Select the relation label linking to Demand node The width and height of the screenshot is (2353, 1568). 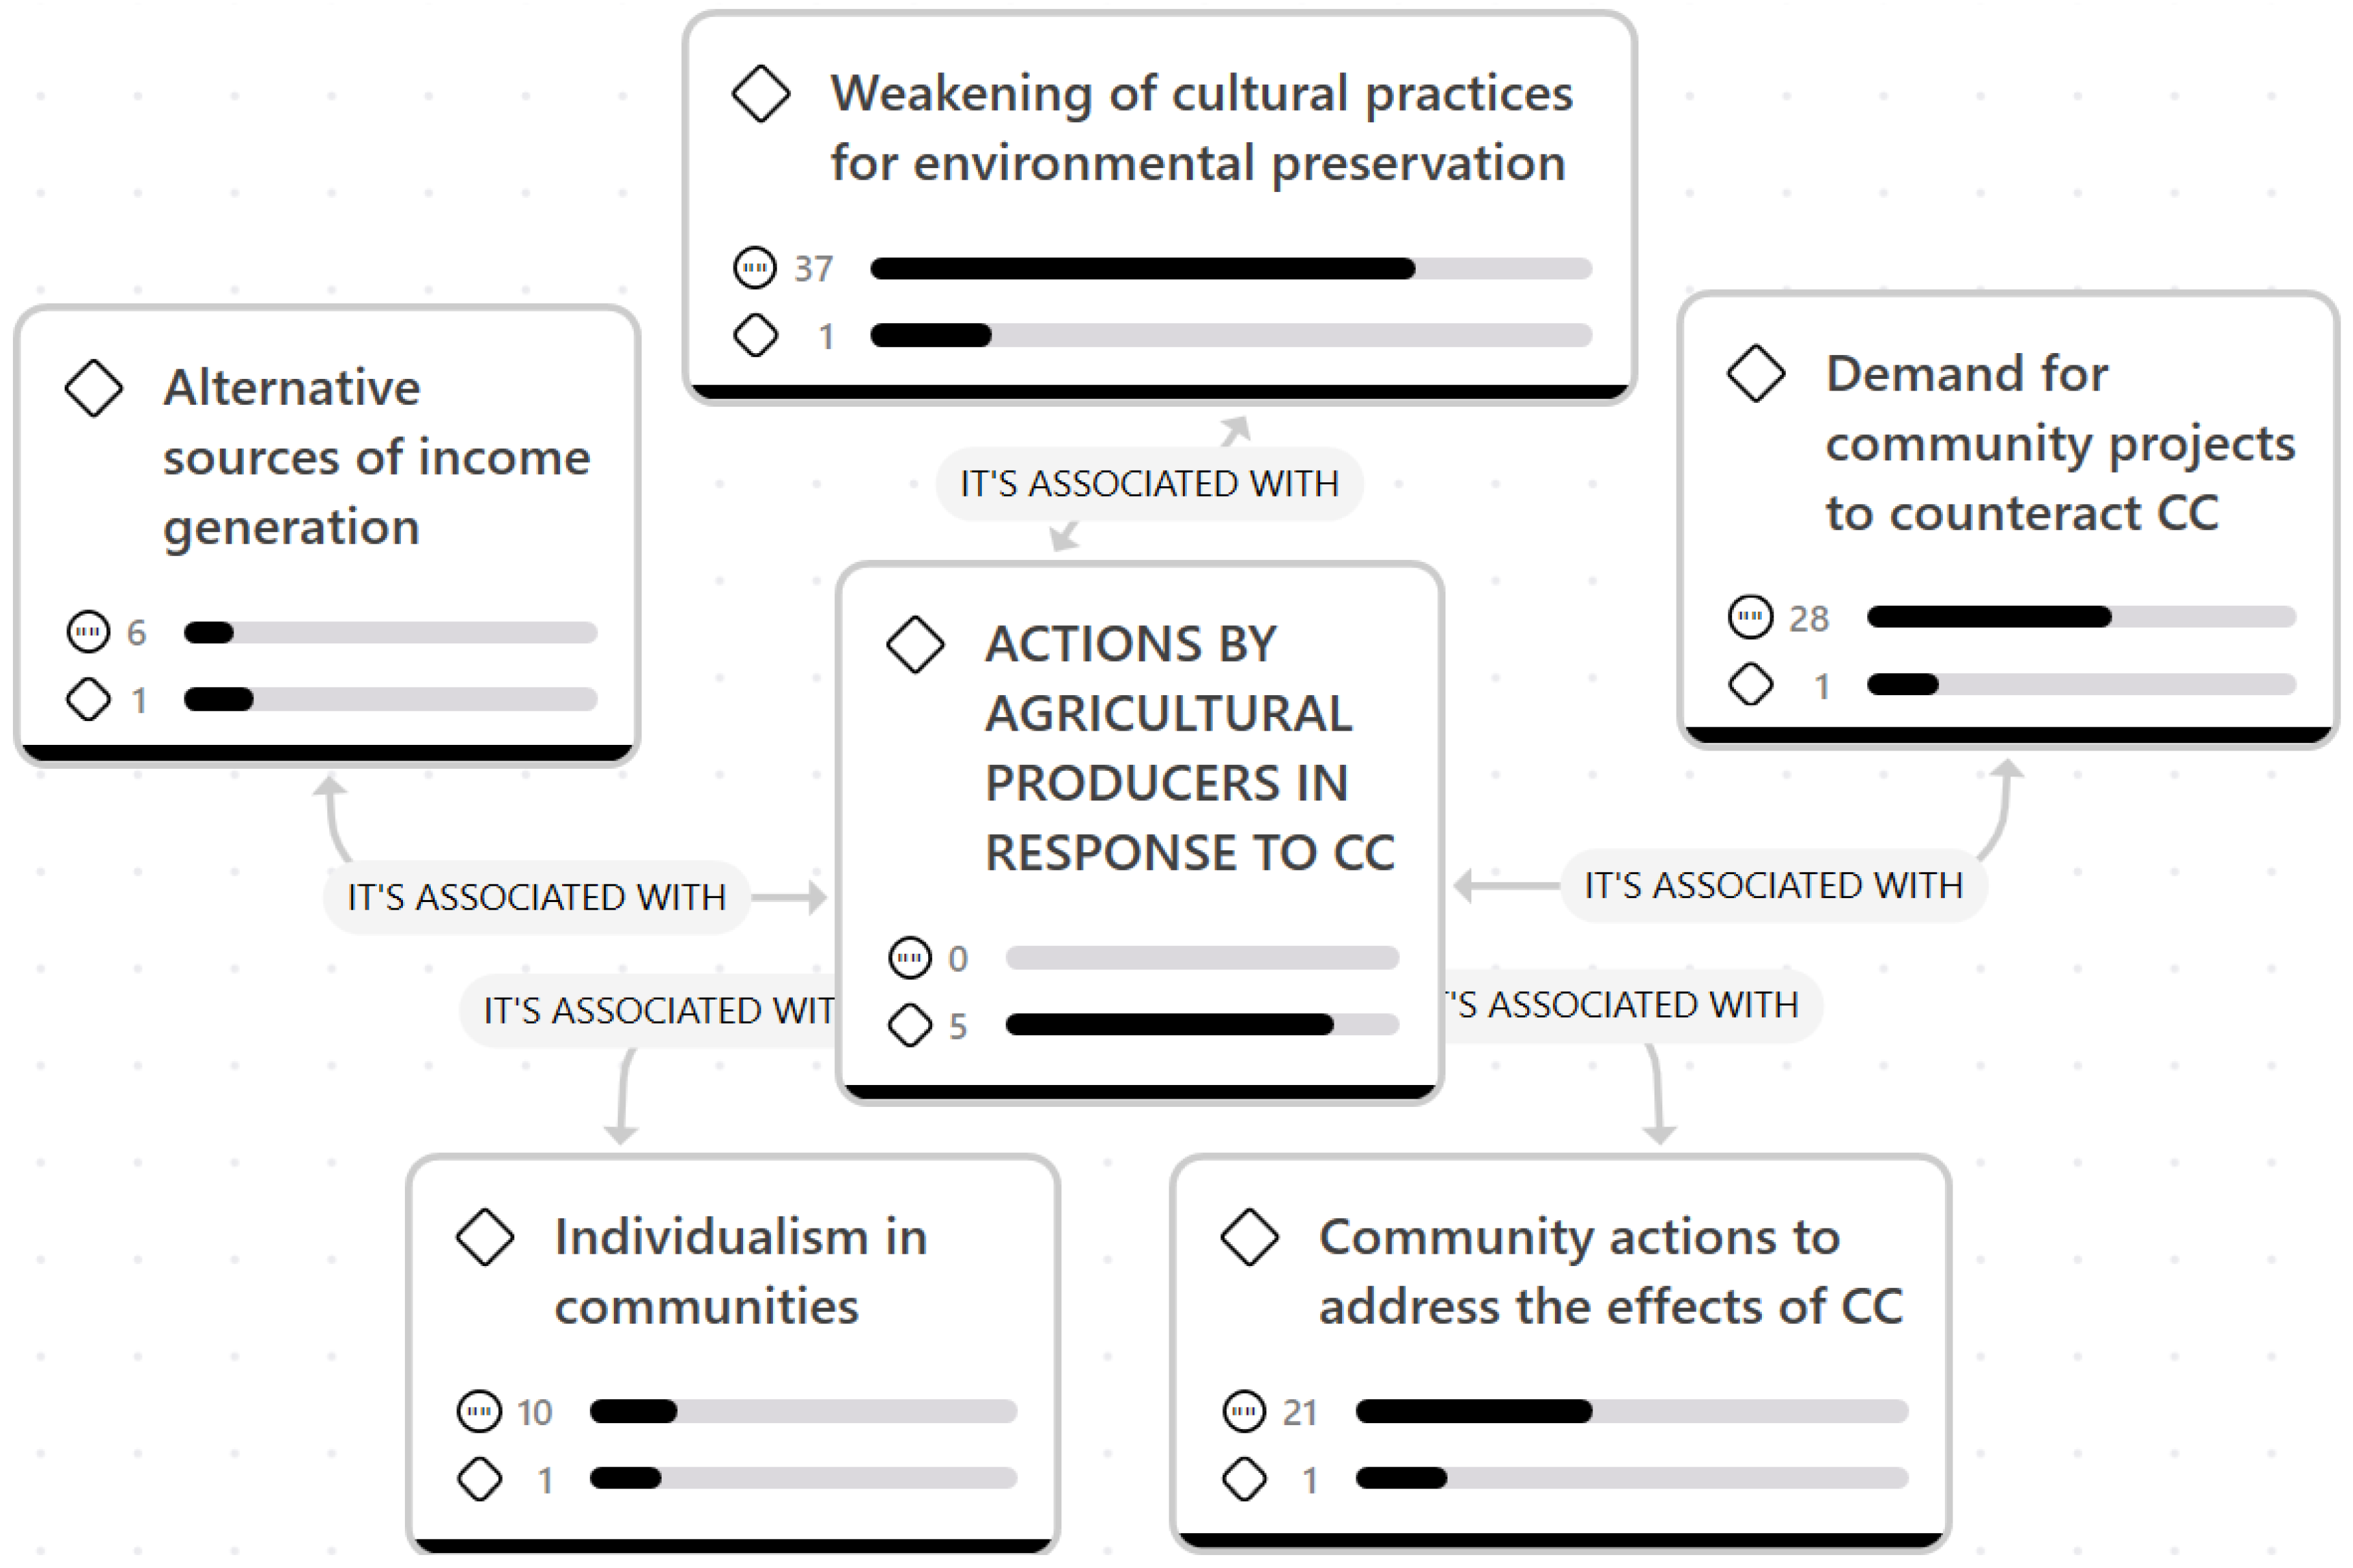1773,885
